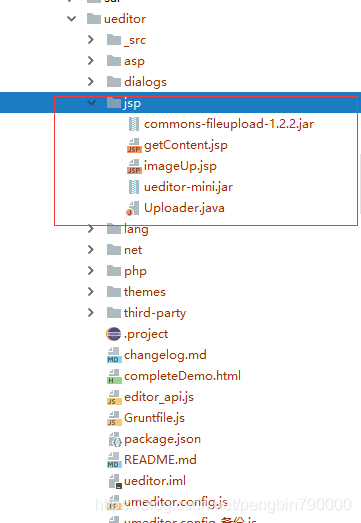This screenshot has width=361, height=523.
Task: Expand the net folder arrow
Action: (91, 250)
